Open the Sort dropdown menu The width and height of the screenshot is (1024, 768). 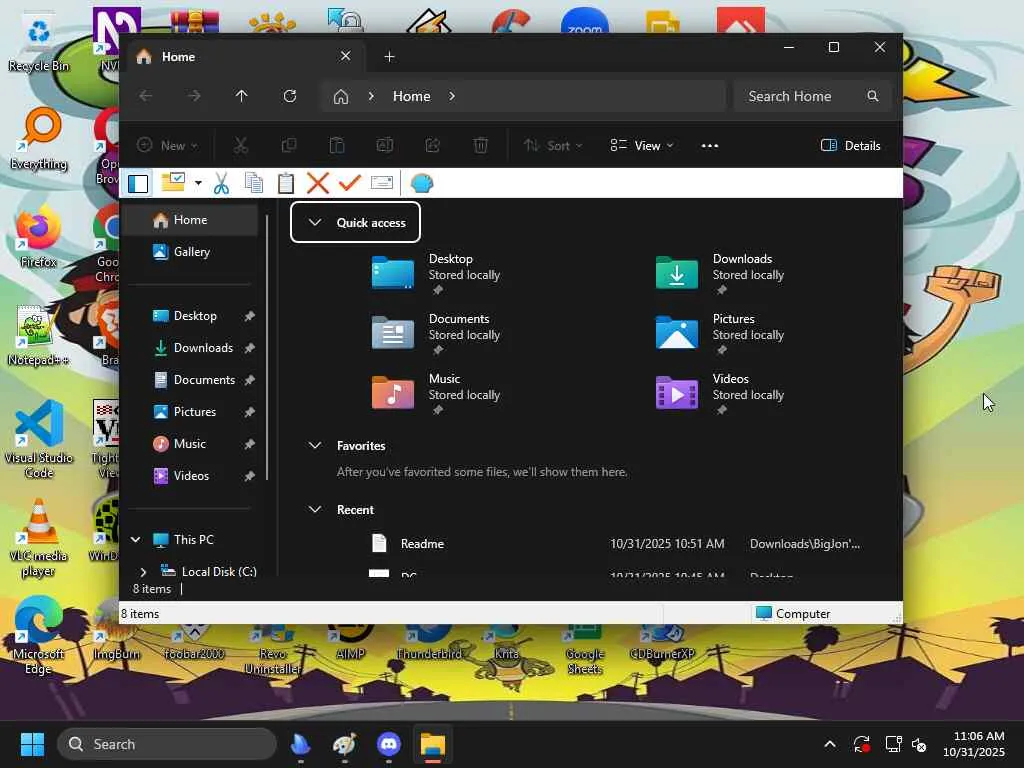tap(552, 146)
